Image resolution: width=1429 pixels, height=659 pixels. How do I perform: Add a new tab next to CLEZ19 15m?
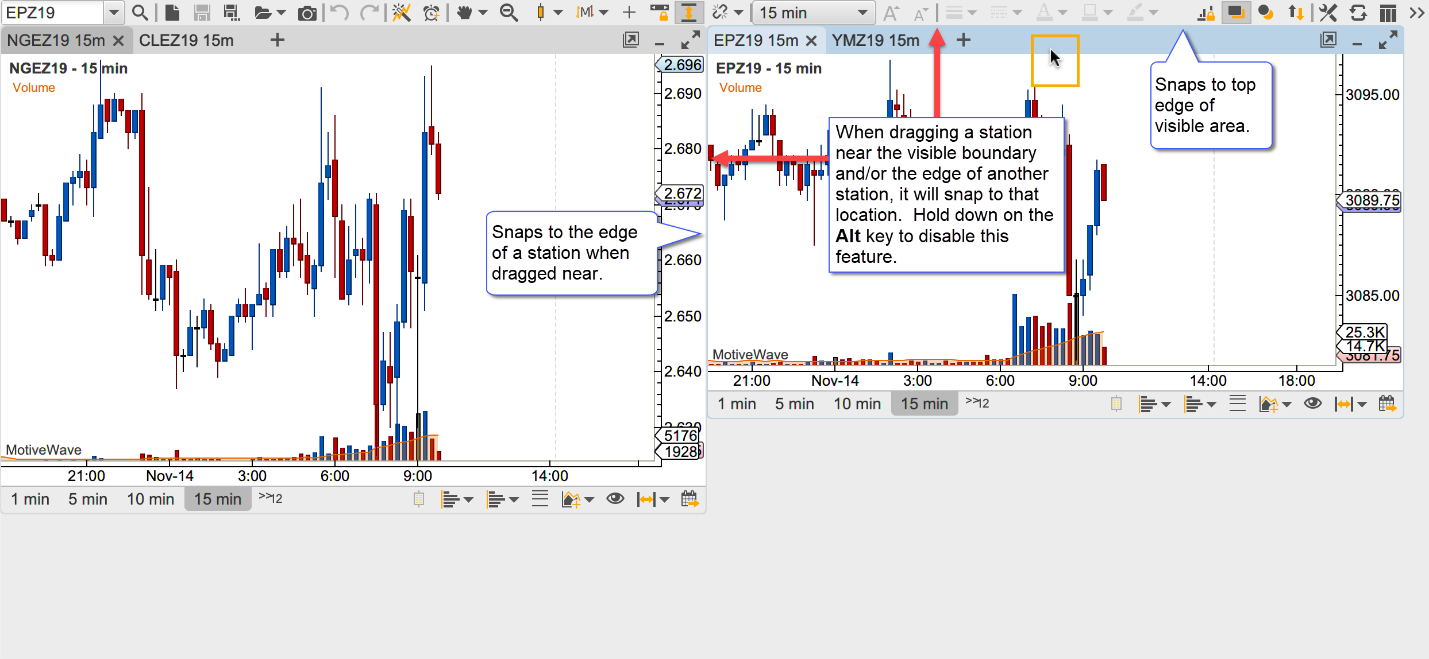tap(277, 40)
